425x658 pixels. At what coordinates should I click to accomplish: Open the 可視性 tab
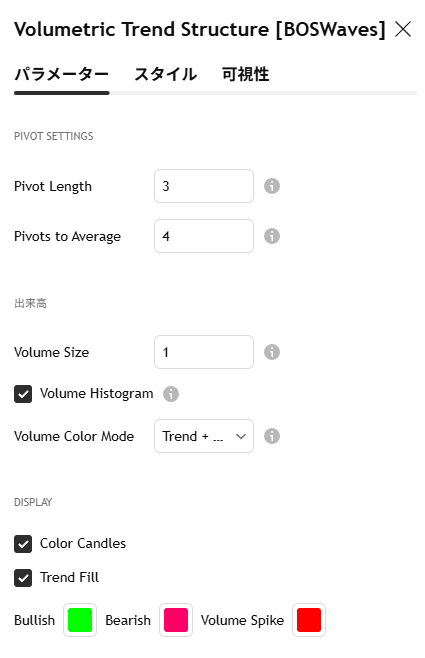pos(245,75)
